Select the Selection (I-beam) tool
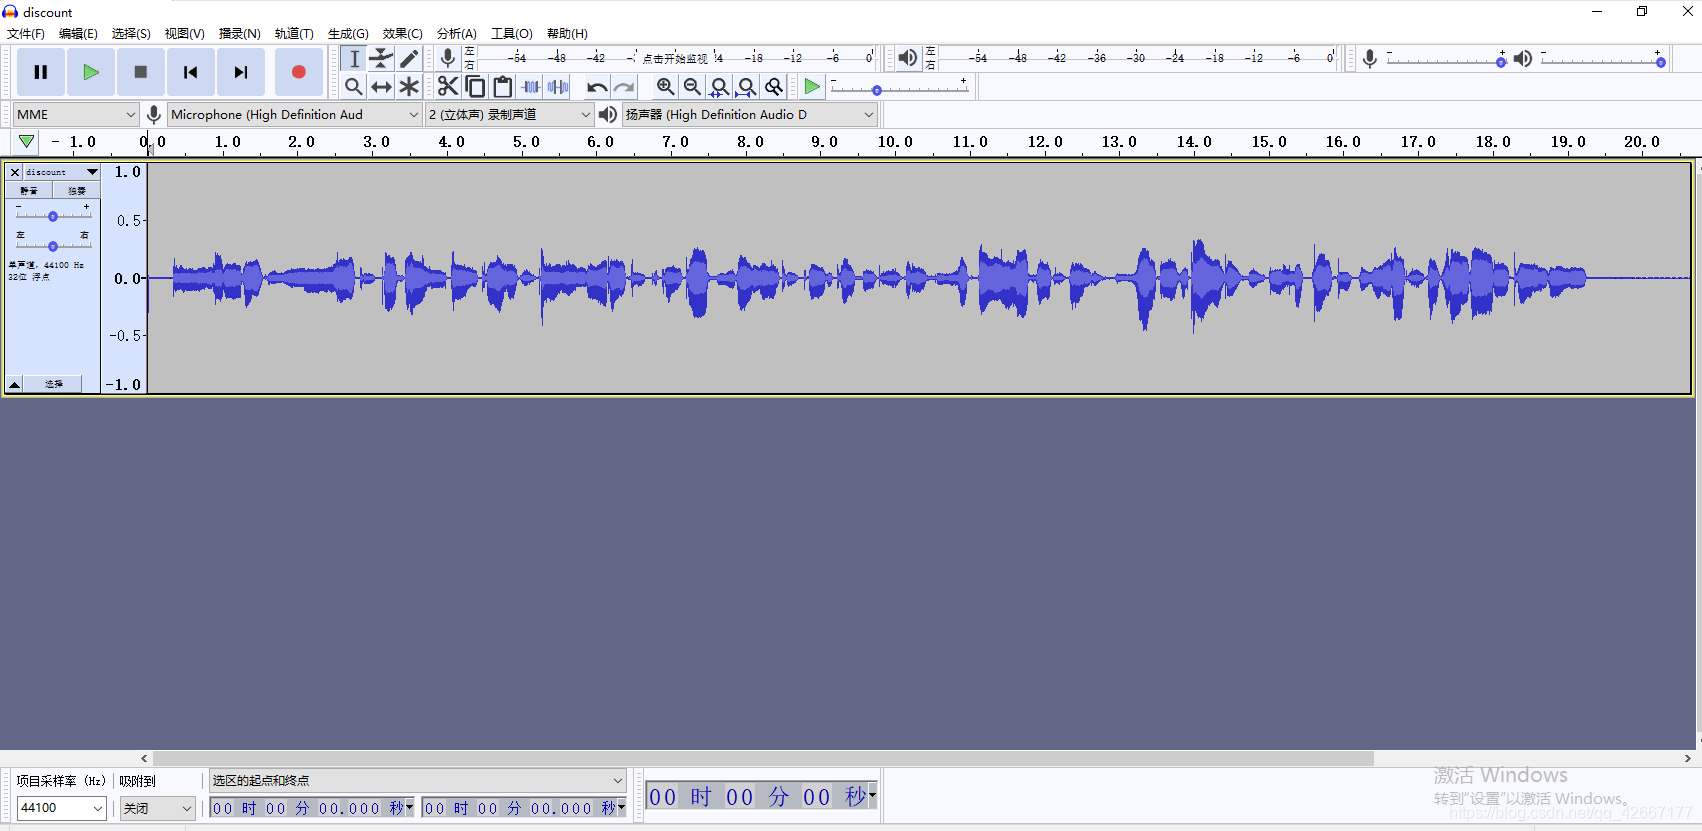Image resolution: width=1702 pixels, height=831 pixels. [354, 59]
